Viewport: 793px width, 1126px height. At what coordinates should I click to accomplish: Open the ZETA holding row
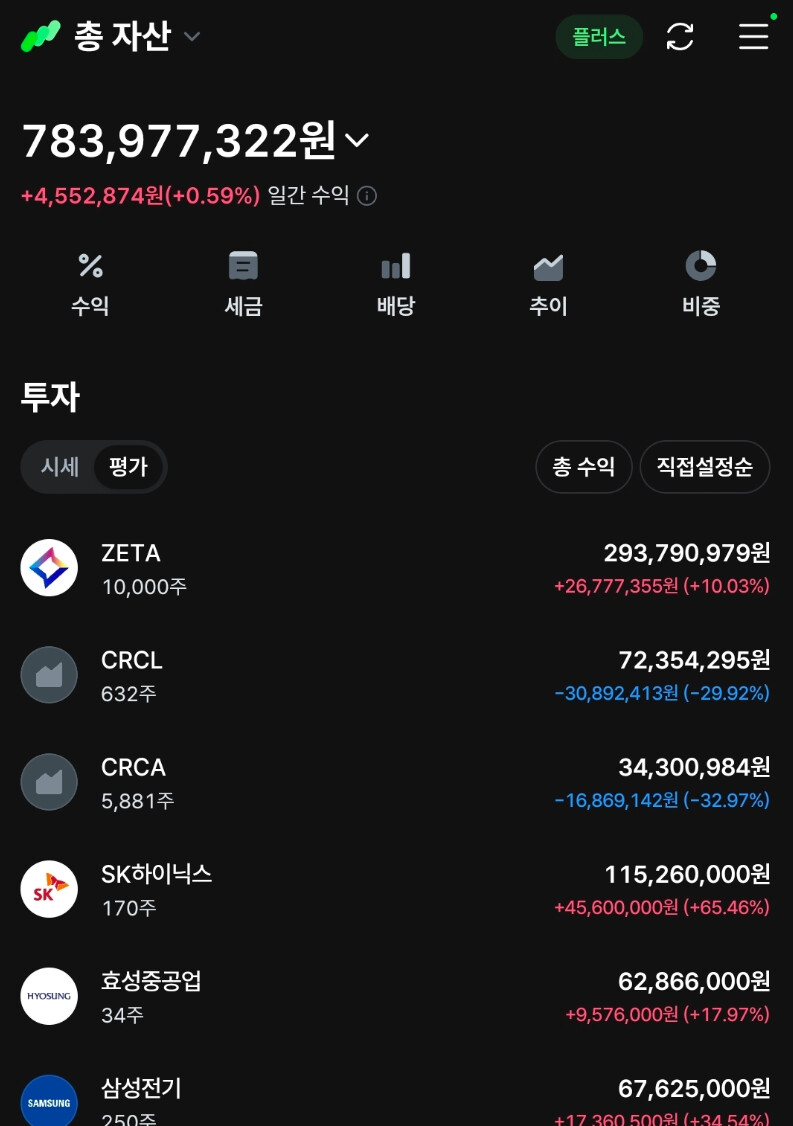pyautogui.click(x=396, y=569)
